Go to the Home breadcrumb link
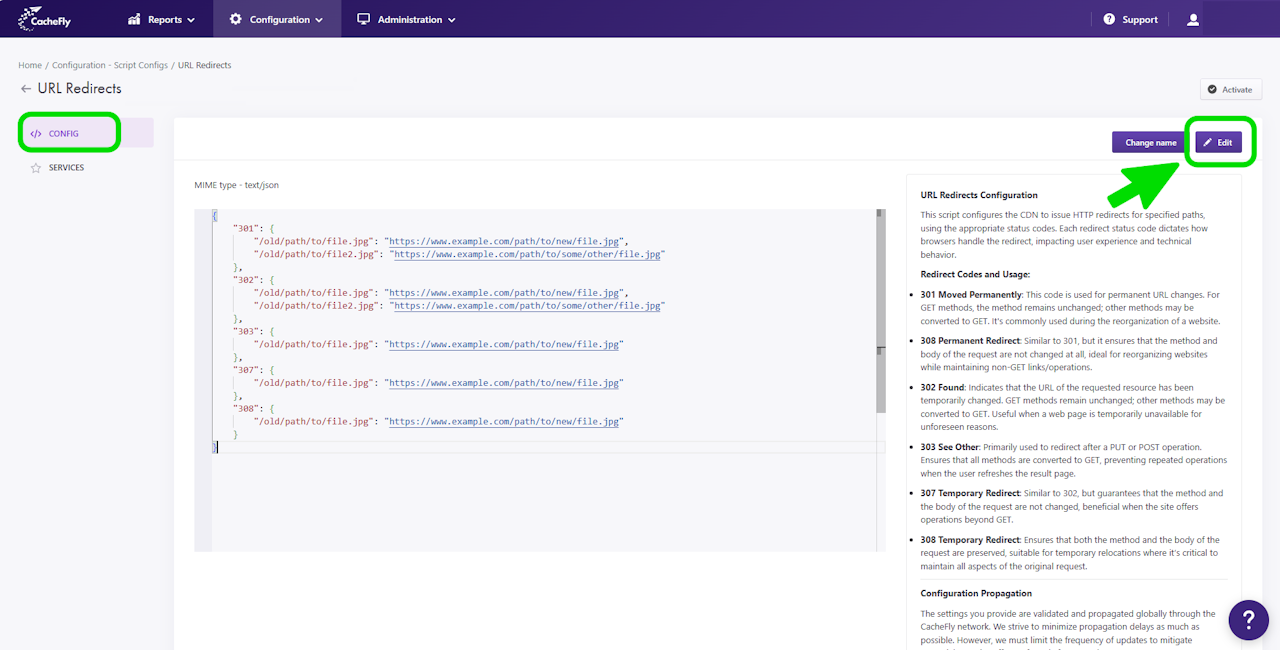This screenshot has width=1280, height=650. click(30, 65)
